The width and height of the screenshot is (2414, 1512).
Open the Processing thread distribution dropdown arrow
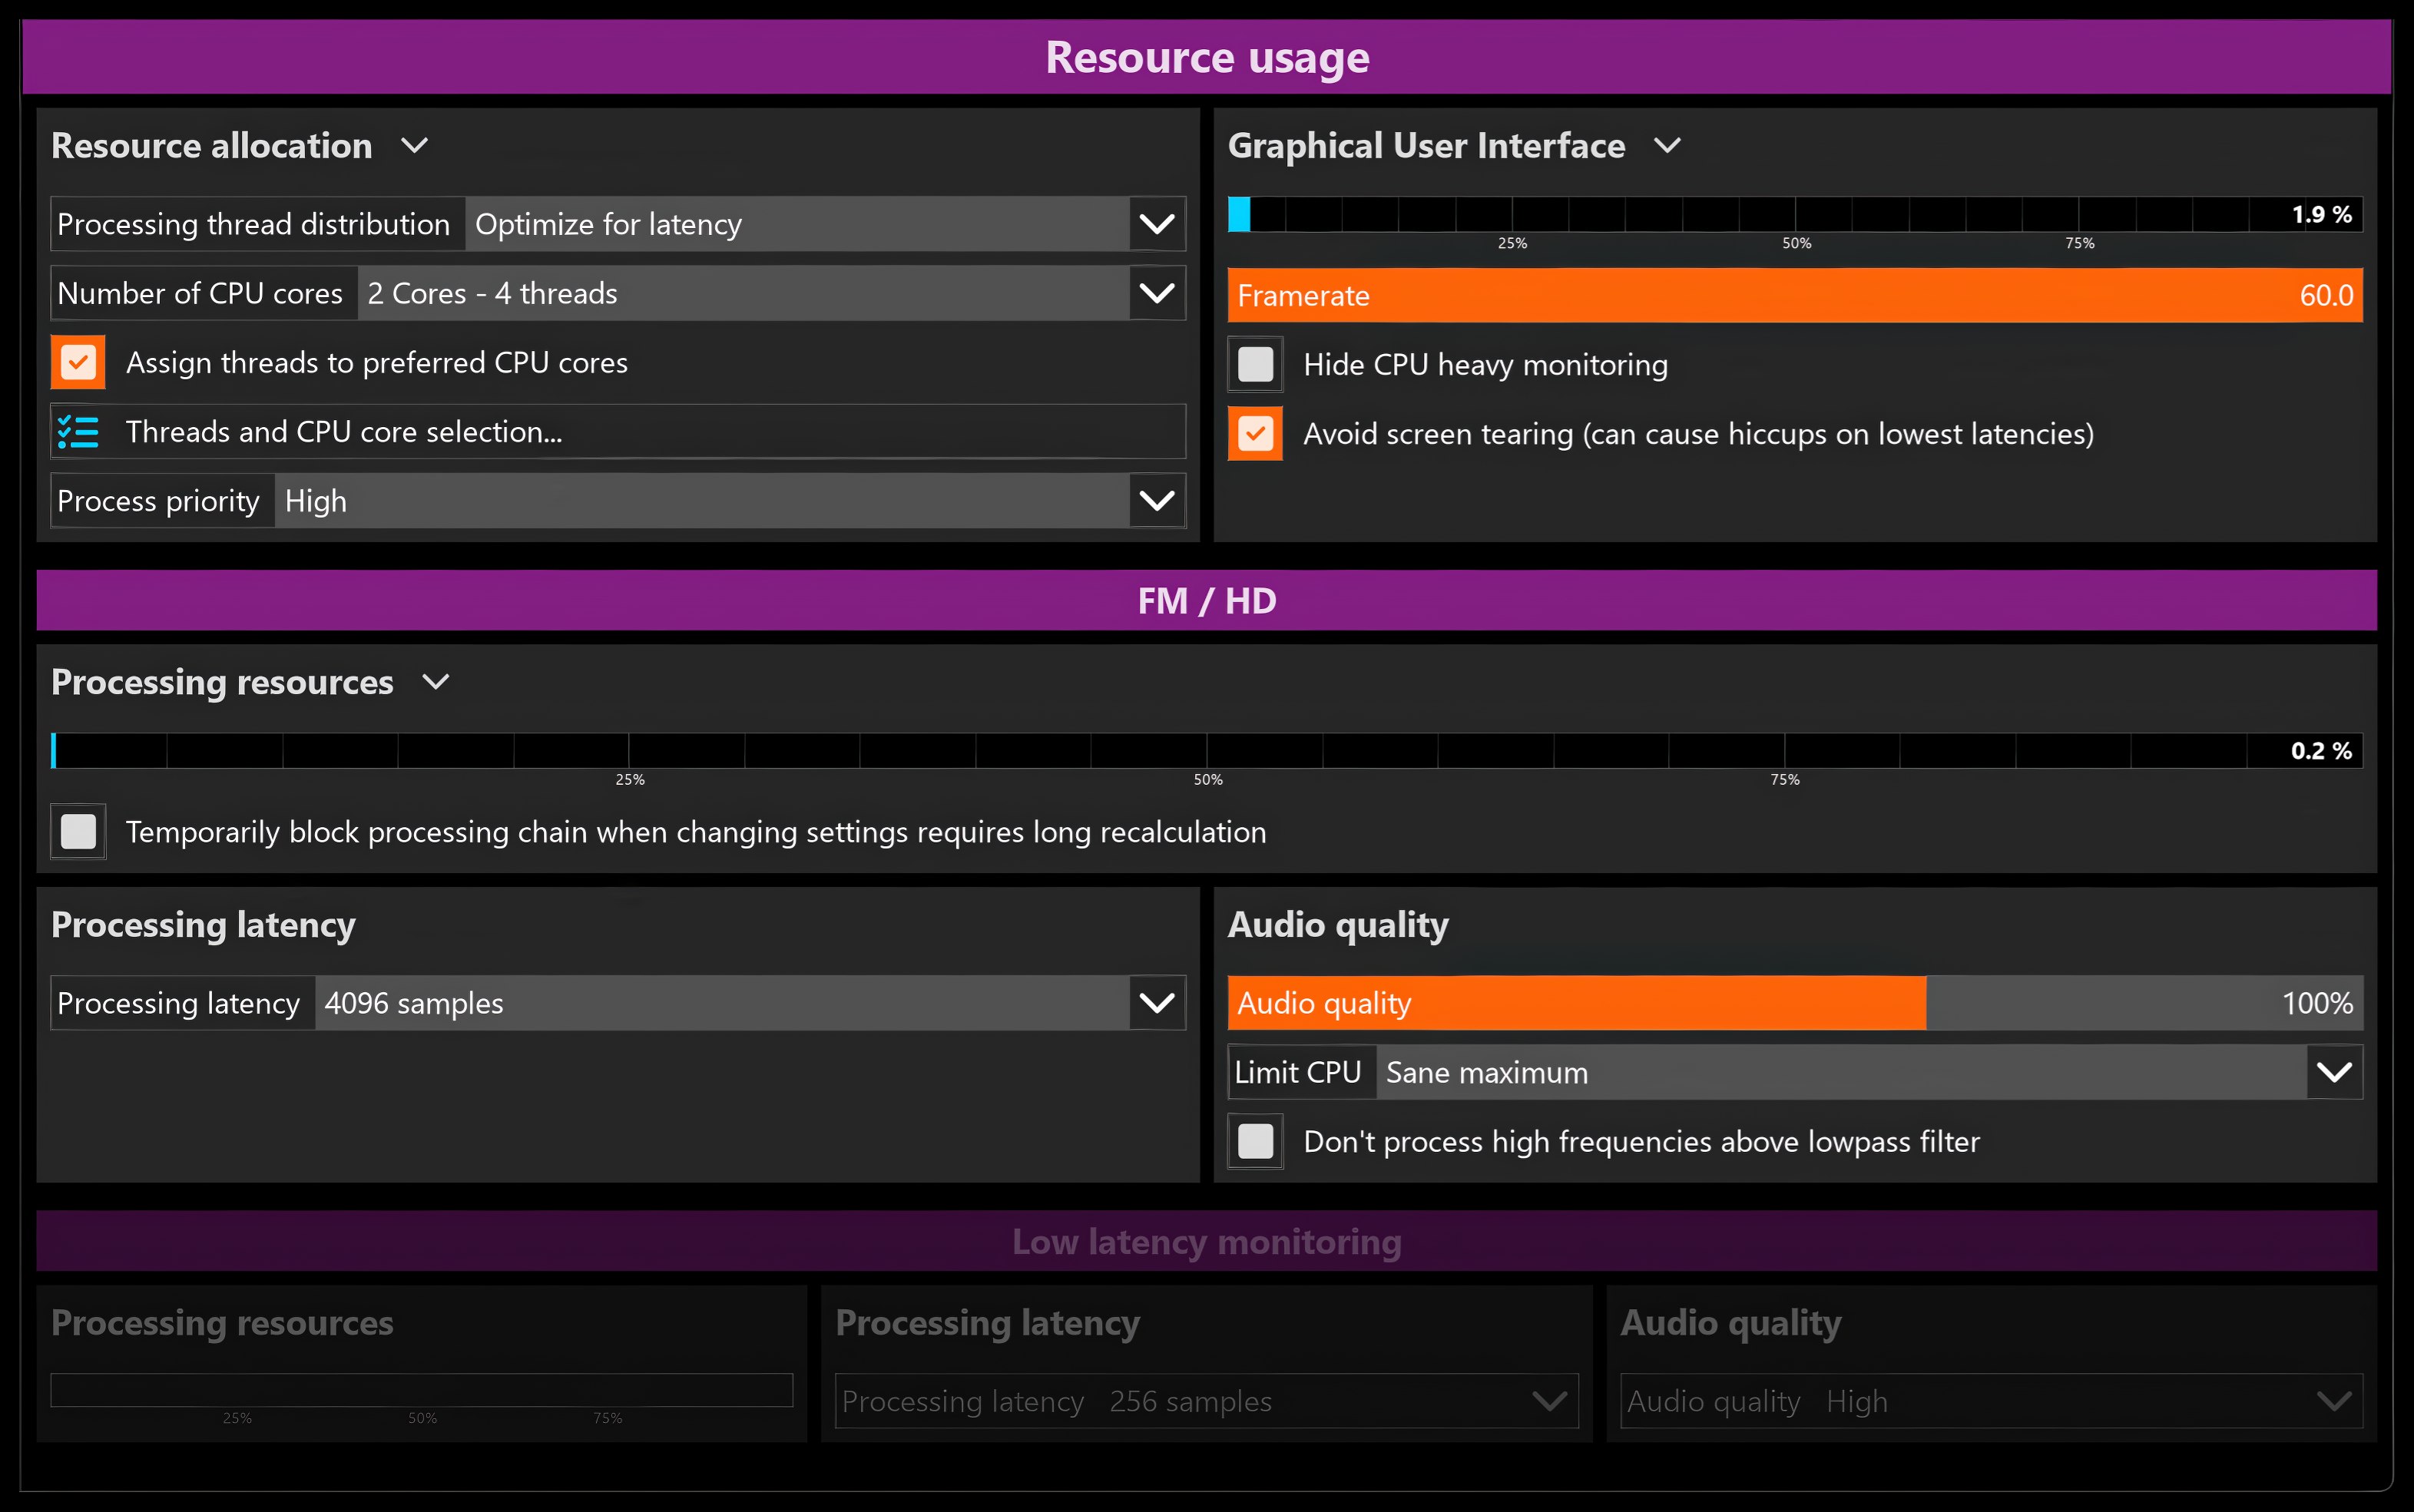point(1157,224)
